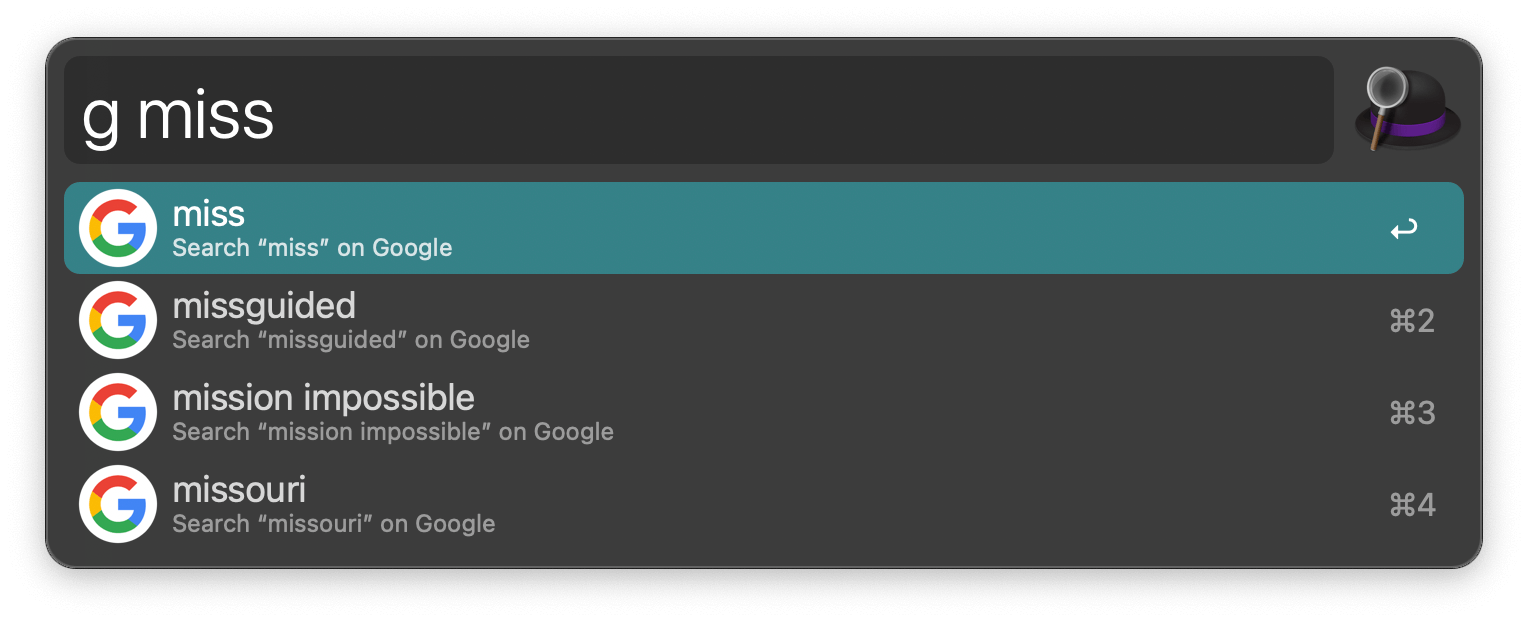Click the Google icon for "mission impossible"

(x=117, y=412)
